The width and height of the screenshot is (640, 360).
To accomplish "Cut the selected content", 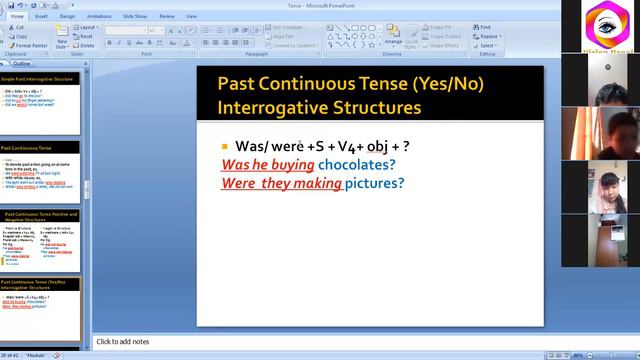I will 16,27.
